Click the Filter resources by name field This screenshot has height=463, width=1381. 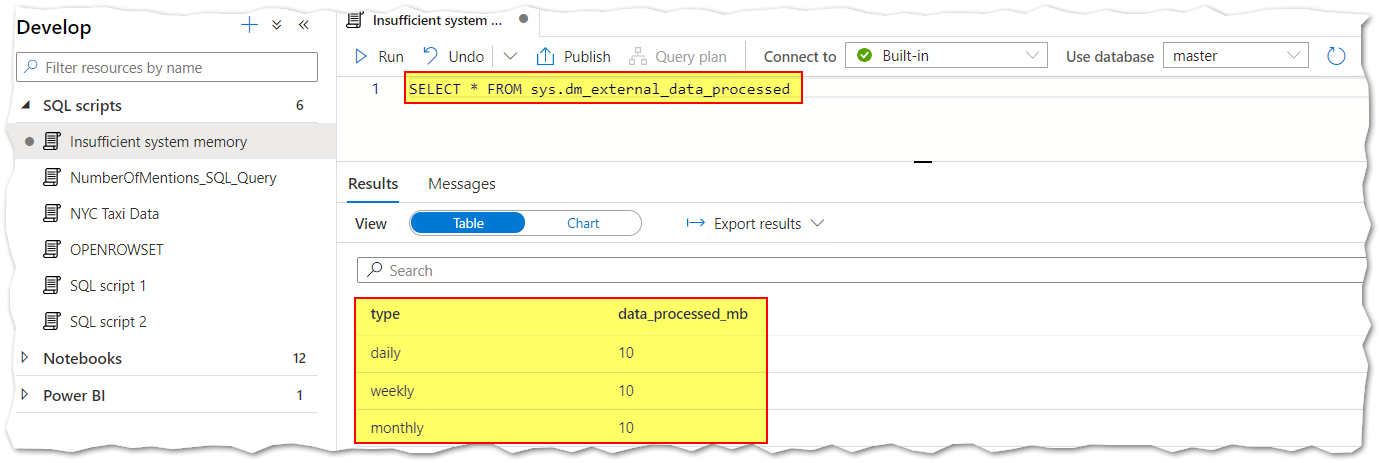[x=167, y=68]
